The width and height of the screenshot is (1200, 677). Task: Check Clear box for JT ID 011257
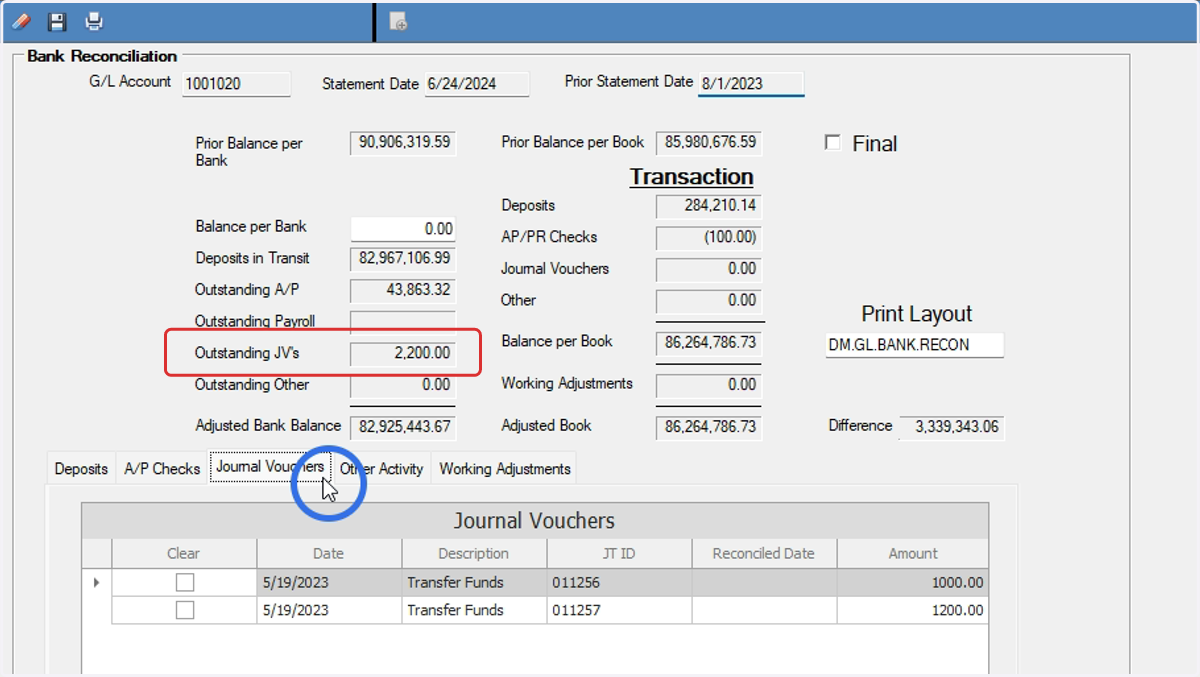(x=184, y=610)
